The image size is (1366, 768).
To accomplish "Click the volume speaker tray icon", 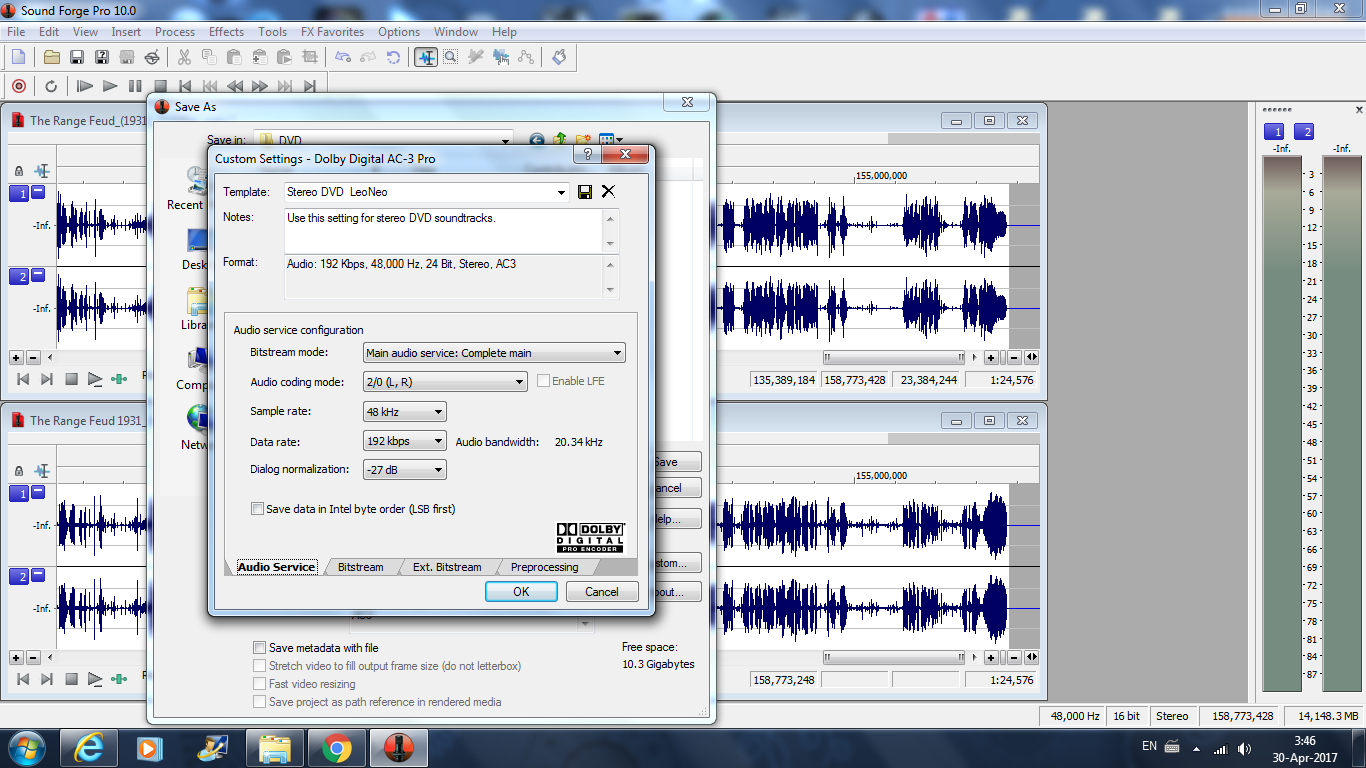I will click(x=1244, y=748).
